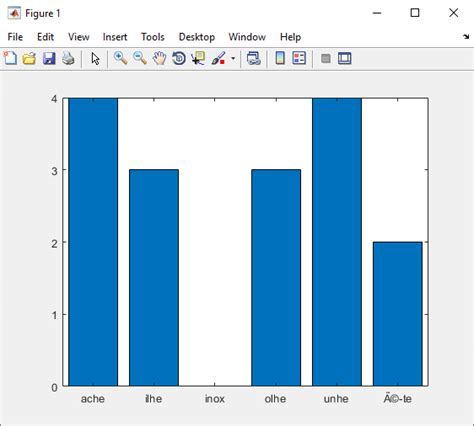Select the bar above 'unhe'
Viewport: 474px width, 426px height.
click(x=337, y=242)
